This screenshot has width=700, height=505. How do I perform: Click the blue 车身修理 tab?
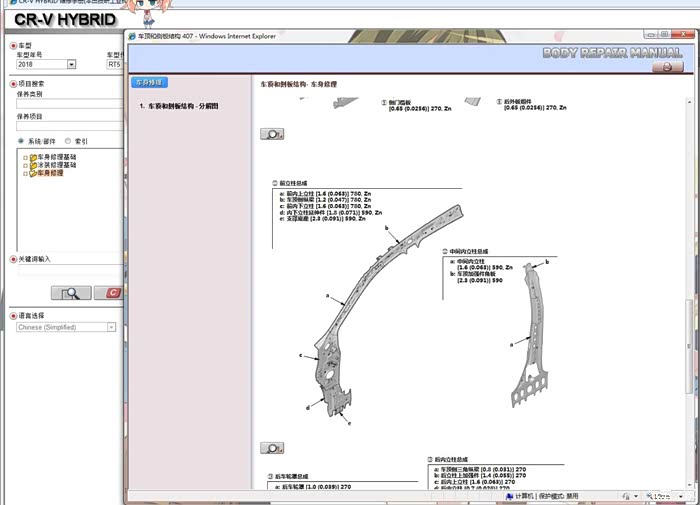click(150, 82)
